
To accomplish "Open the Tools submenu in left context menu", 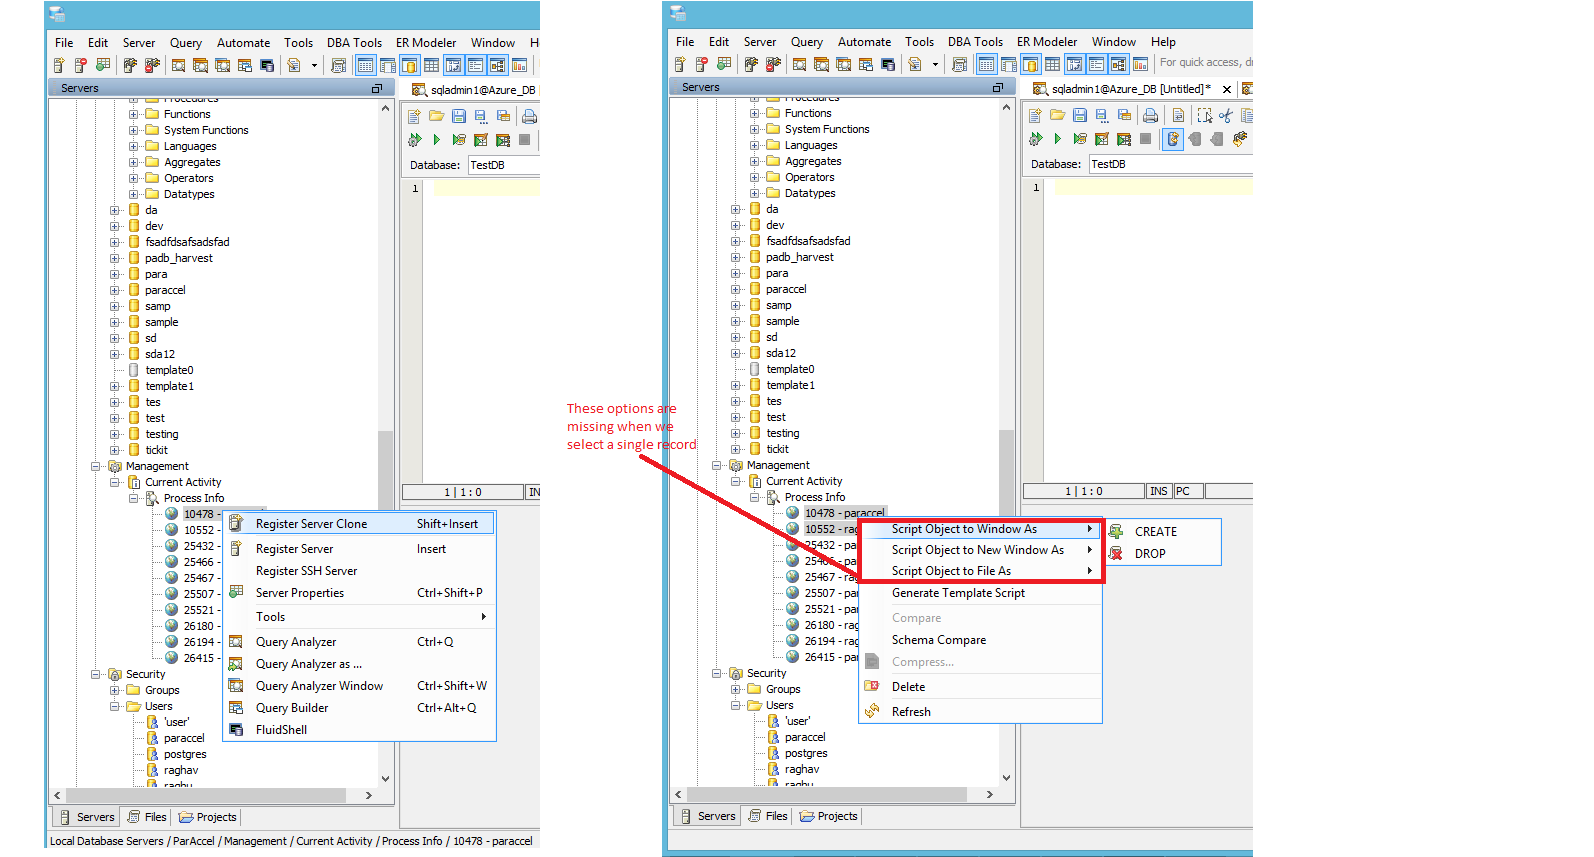I will [x=359, y=617].
